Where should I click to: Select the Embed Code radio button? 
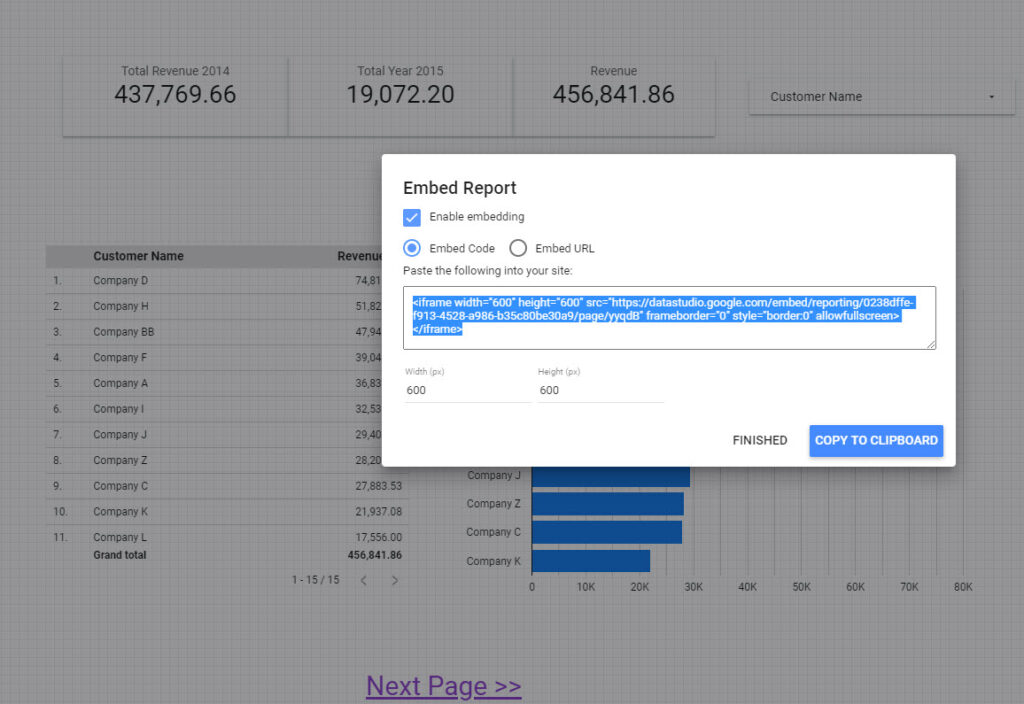tap(411, 248)
